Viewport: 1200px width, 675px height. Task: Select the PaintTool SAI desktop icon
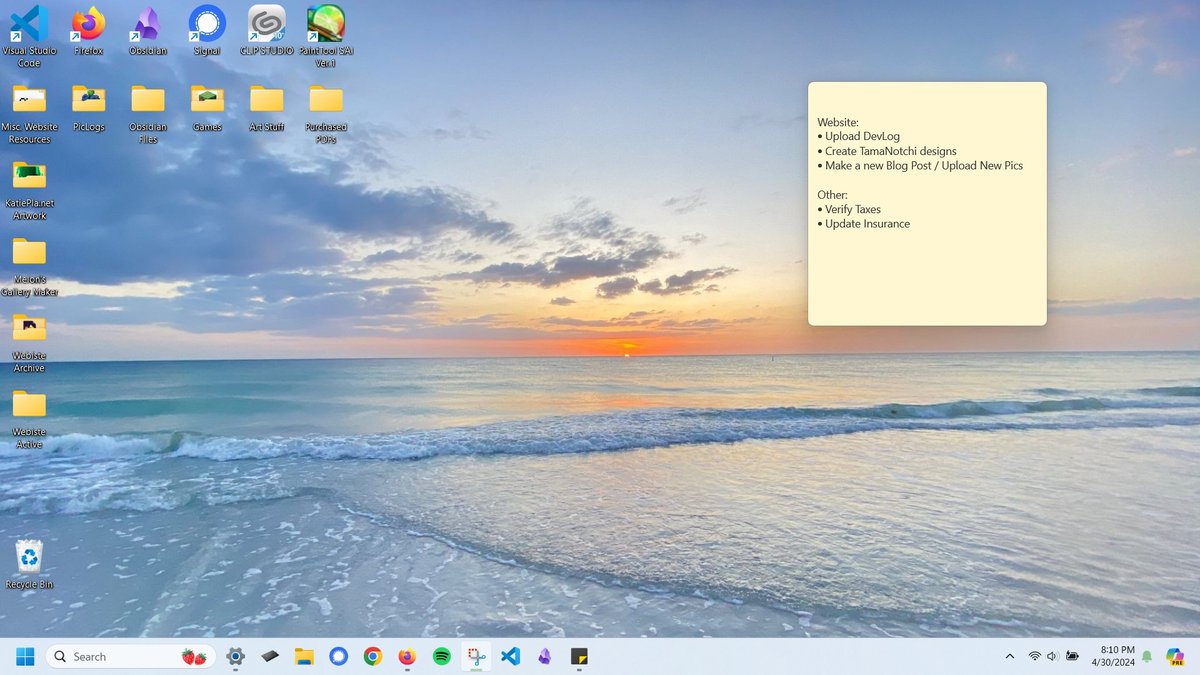click(x=326, y=24)
